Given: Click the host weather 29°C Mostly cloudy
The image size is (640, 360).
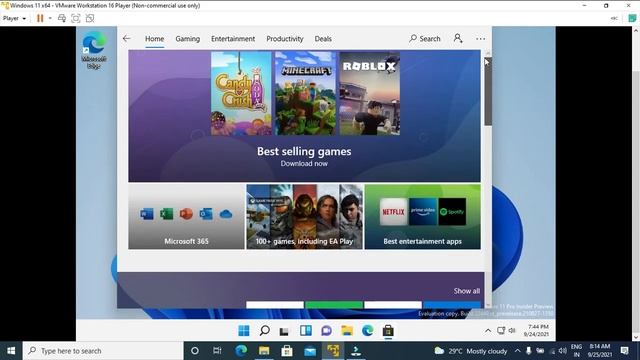Looking at the screenshot, I should pyautogui.click(x=471, y=351).
